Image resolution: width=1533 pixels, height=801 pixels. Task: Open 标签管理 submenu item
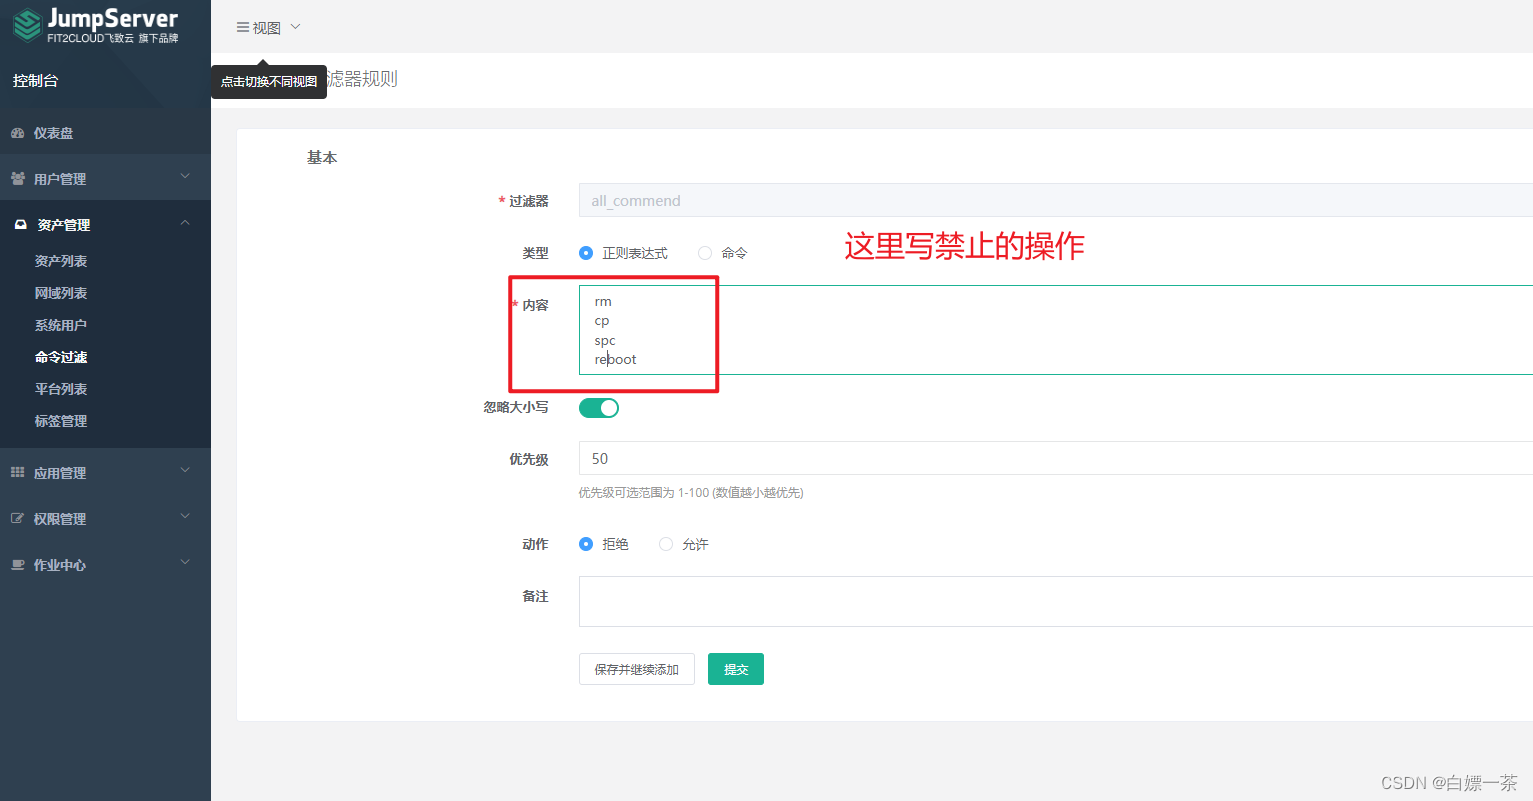click(x=61, y=421)
